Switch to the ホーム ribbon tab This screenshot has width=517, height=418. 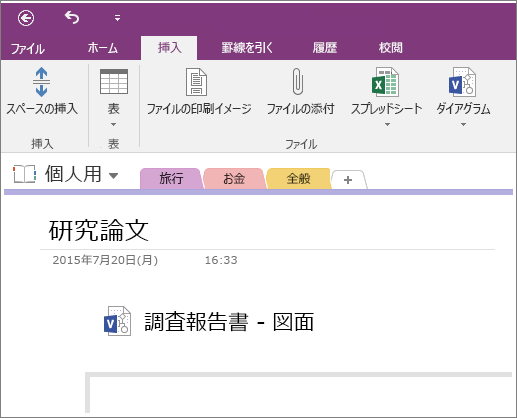point(103,48)
